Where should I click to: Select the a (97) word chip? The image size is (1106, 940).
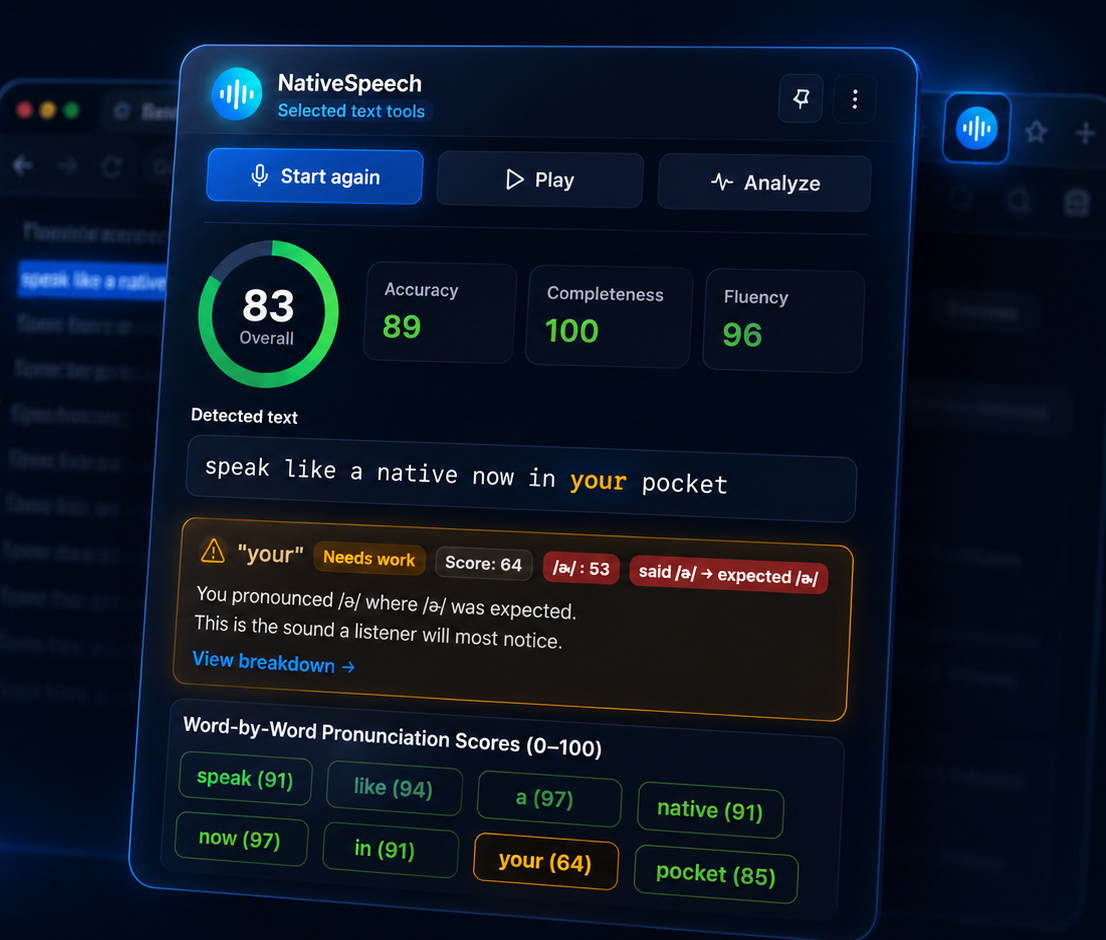(549, 798)
